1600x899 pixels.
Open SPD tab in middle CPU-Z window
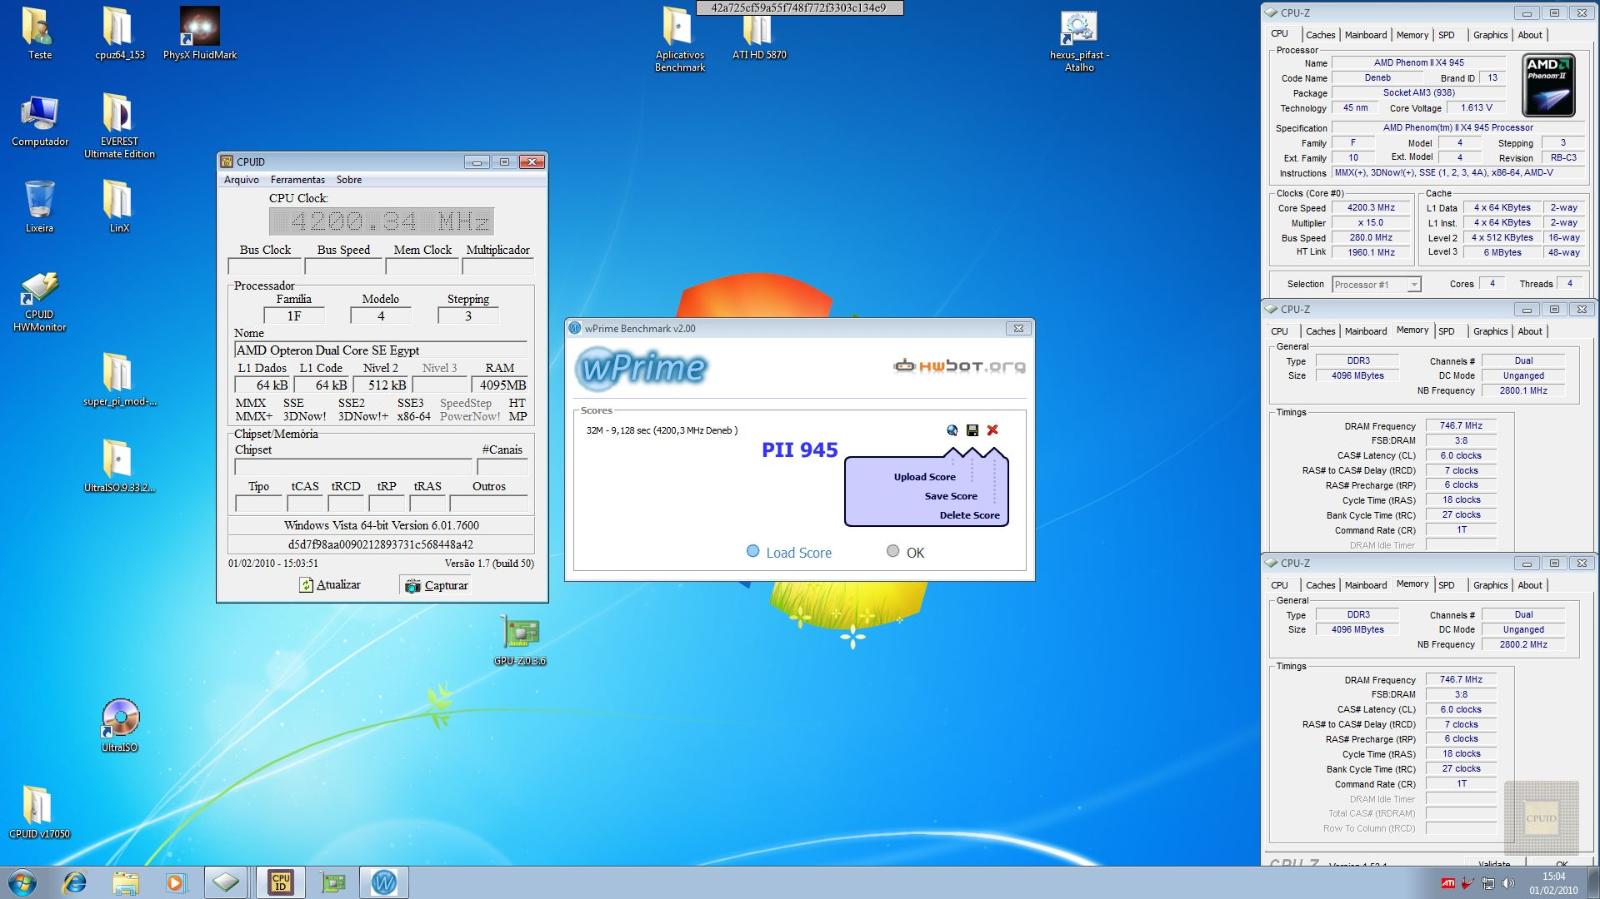pyautogui.click(x=1446, y=331)
